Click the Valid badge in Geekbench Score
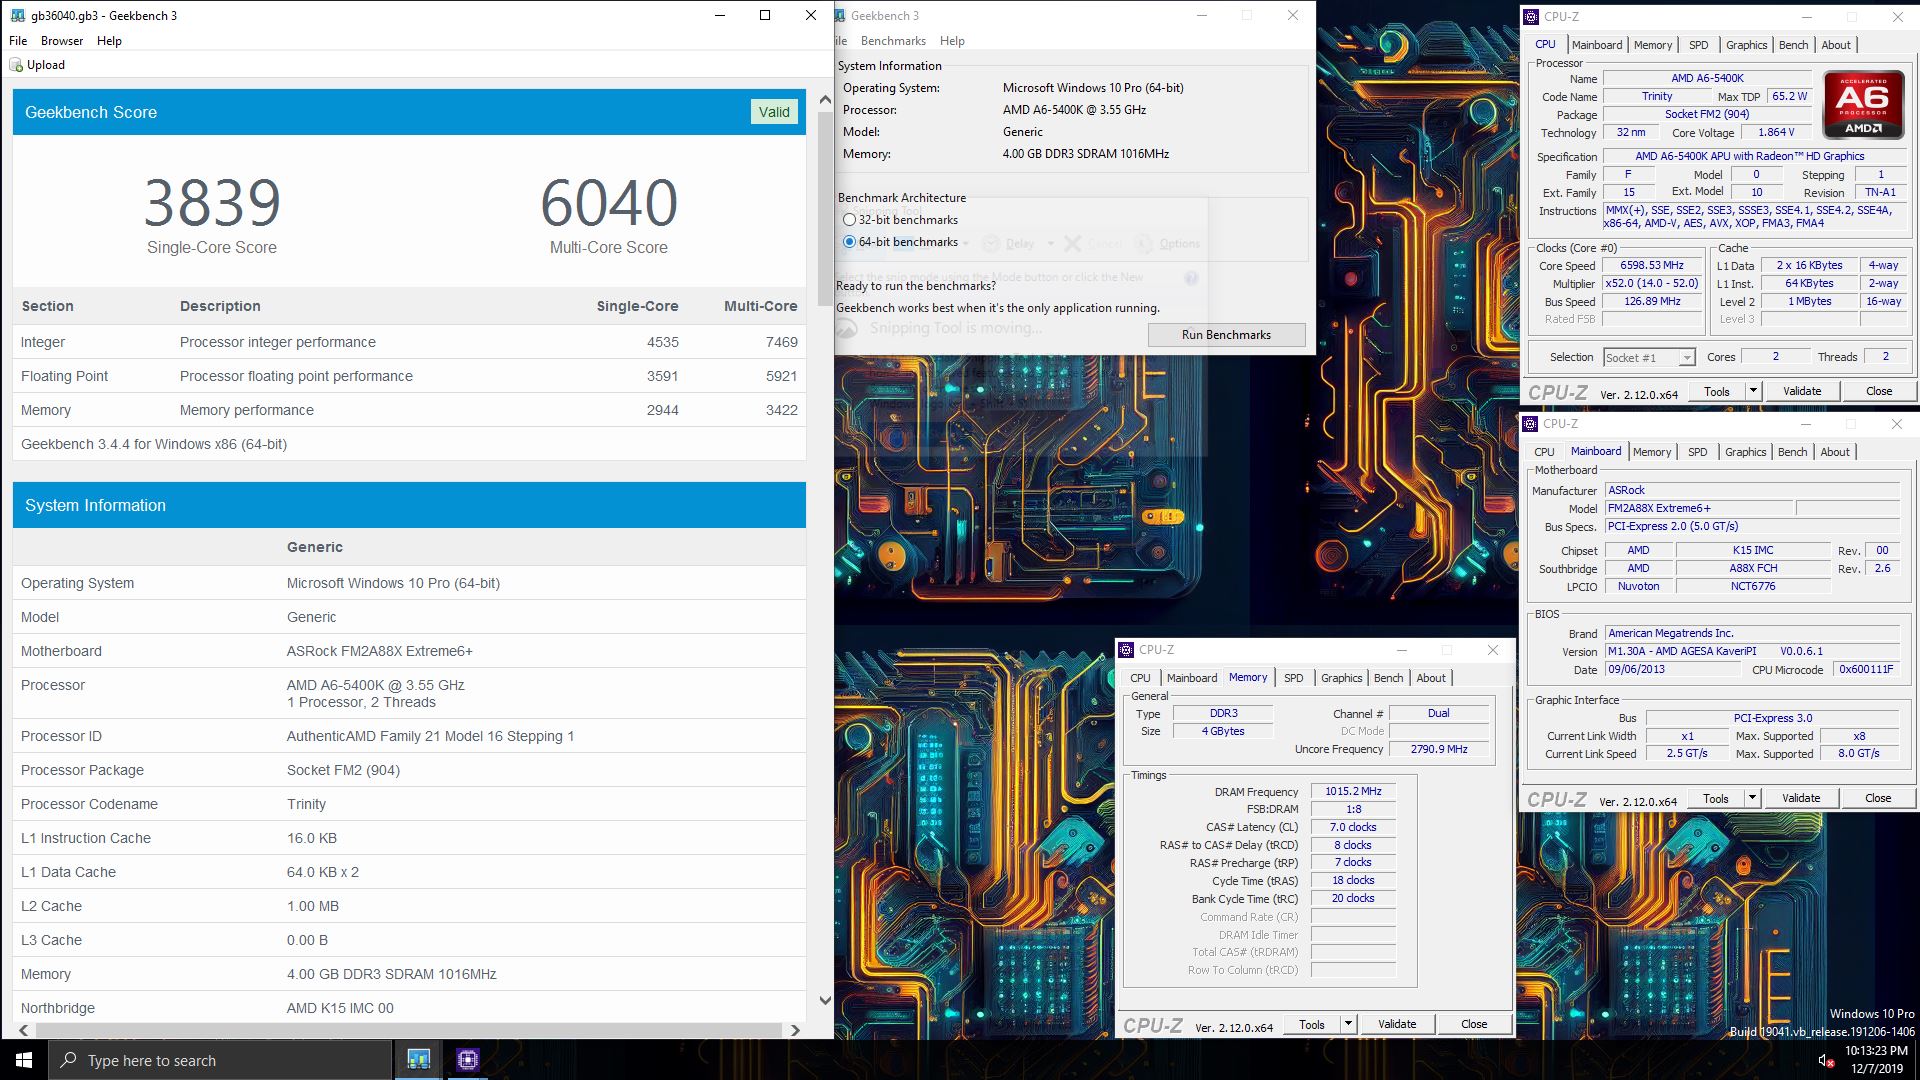The image size is (1920, 1080). point(773,112)
